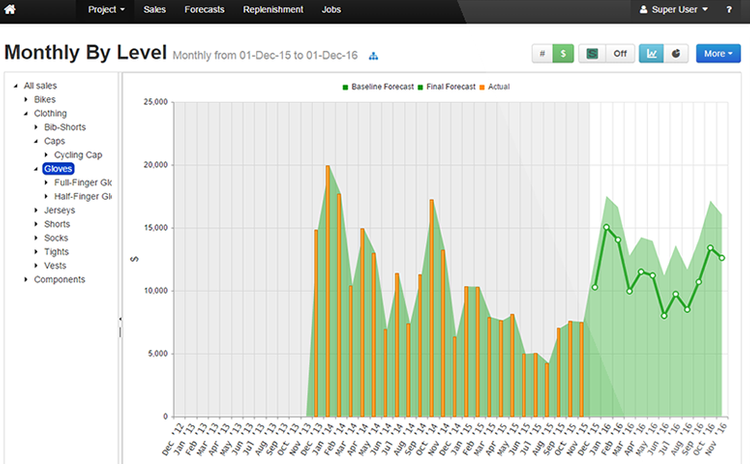This screenshot has height=464, width=750.
Task: Switch values to units with # button
Action: click(x=543, y=54)
